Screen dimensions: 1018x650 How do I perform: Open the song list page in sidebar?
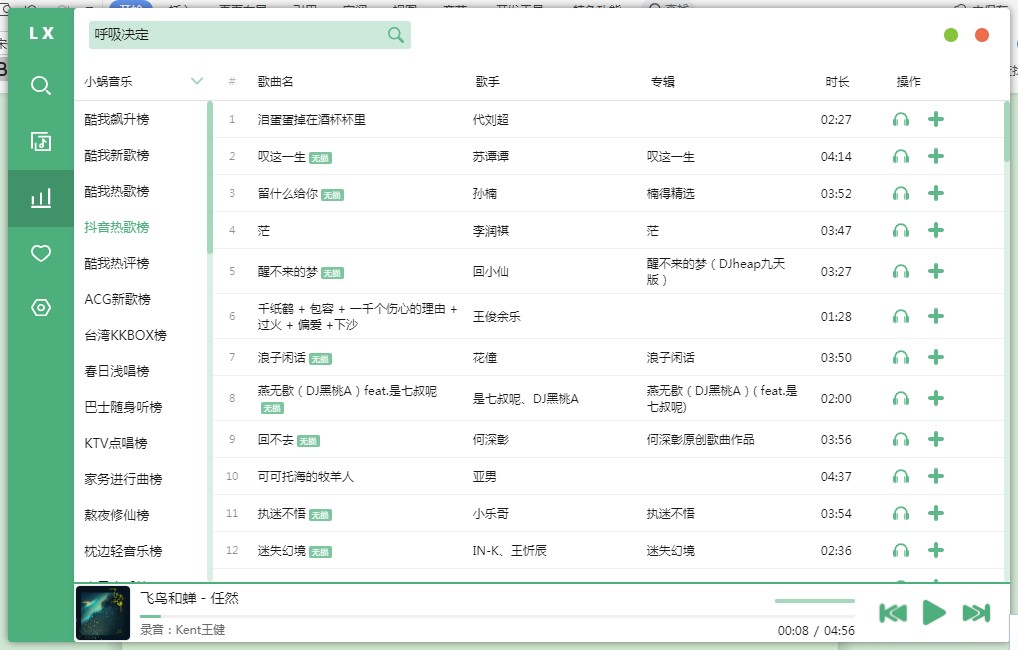(41, 141)
